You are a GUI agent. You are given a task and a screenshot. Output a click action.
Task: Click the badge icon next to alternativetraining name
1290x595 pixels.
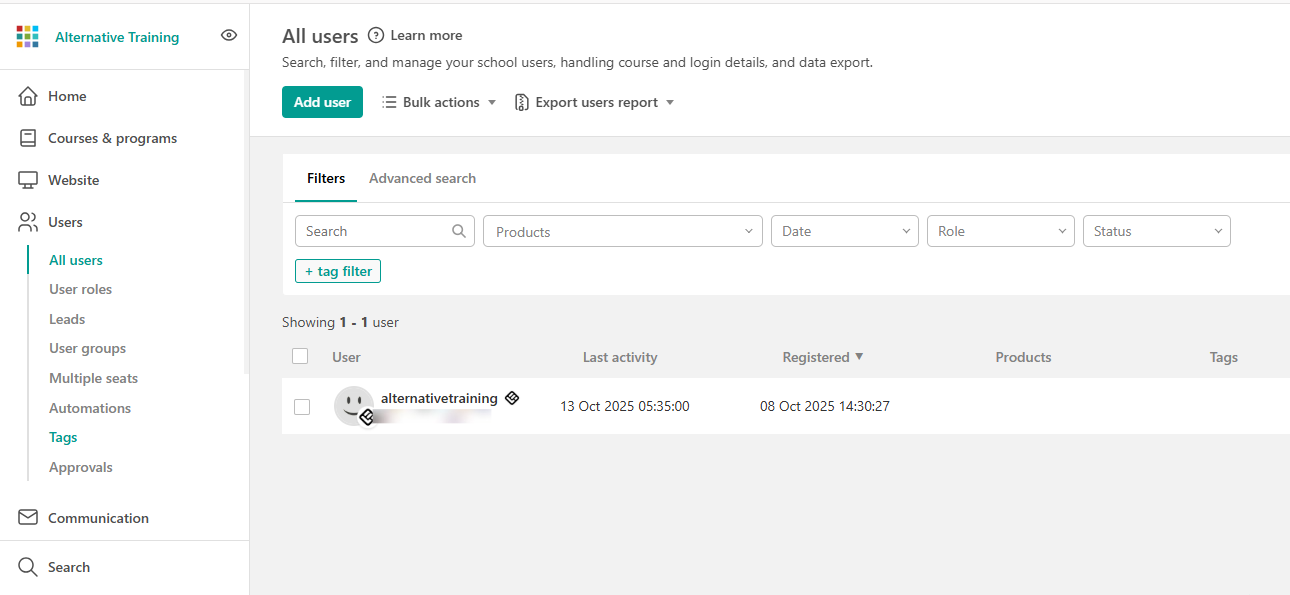[512, 398]
